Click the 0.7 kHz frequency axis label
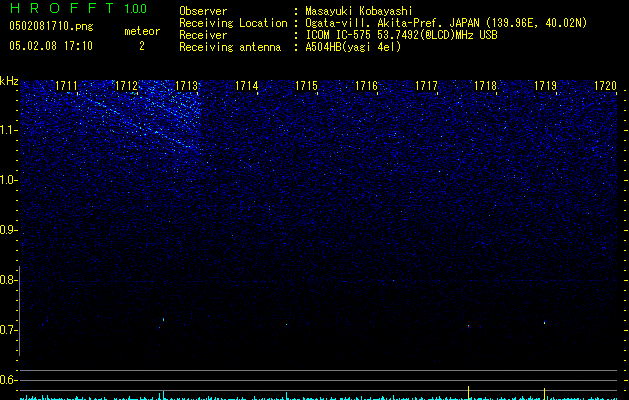Viewport: 629px width, 400px height. coord(8,330)
